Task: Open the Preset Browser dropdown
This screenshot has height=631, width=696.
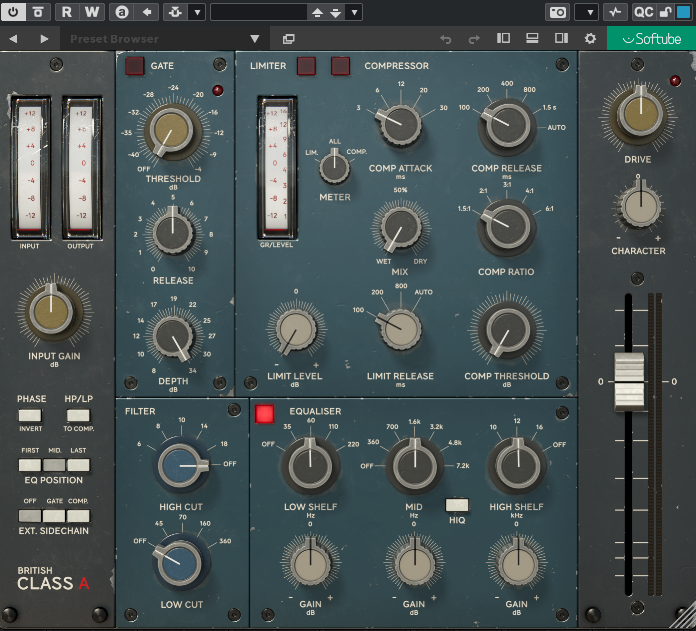Action: [254, 39]
